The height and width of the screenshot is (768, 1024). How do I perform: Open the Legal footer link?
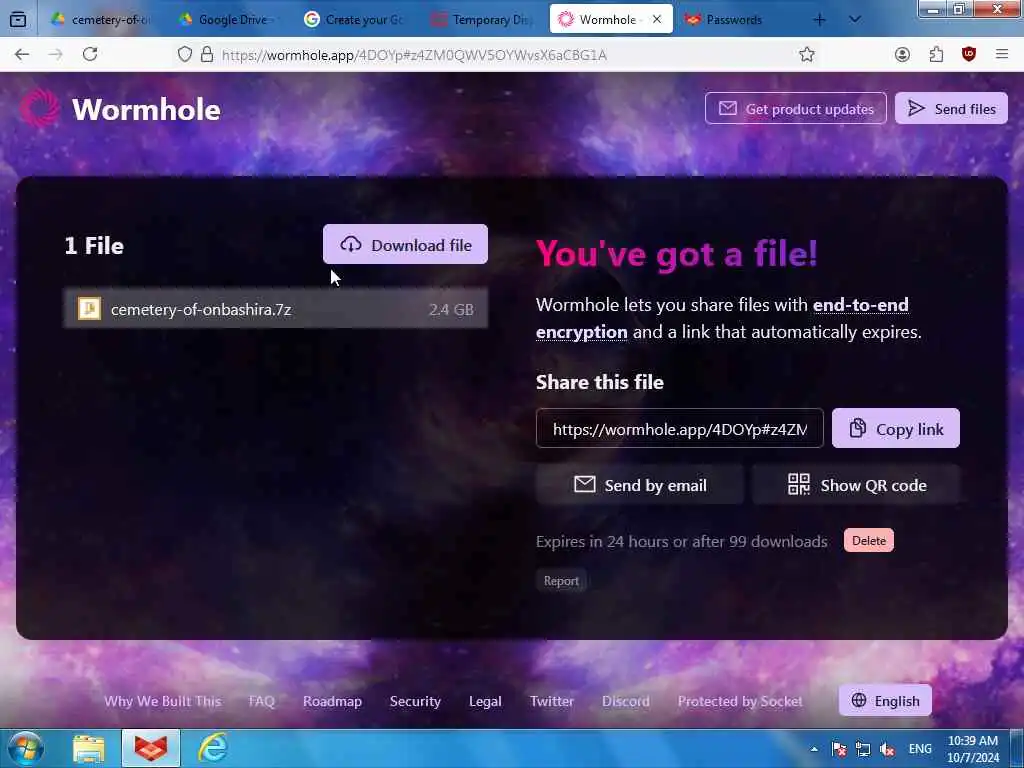pos(485,701)
